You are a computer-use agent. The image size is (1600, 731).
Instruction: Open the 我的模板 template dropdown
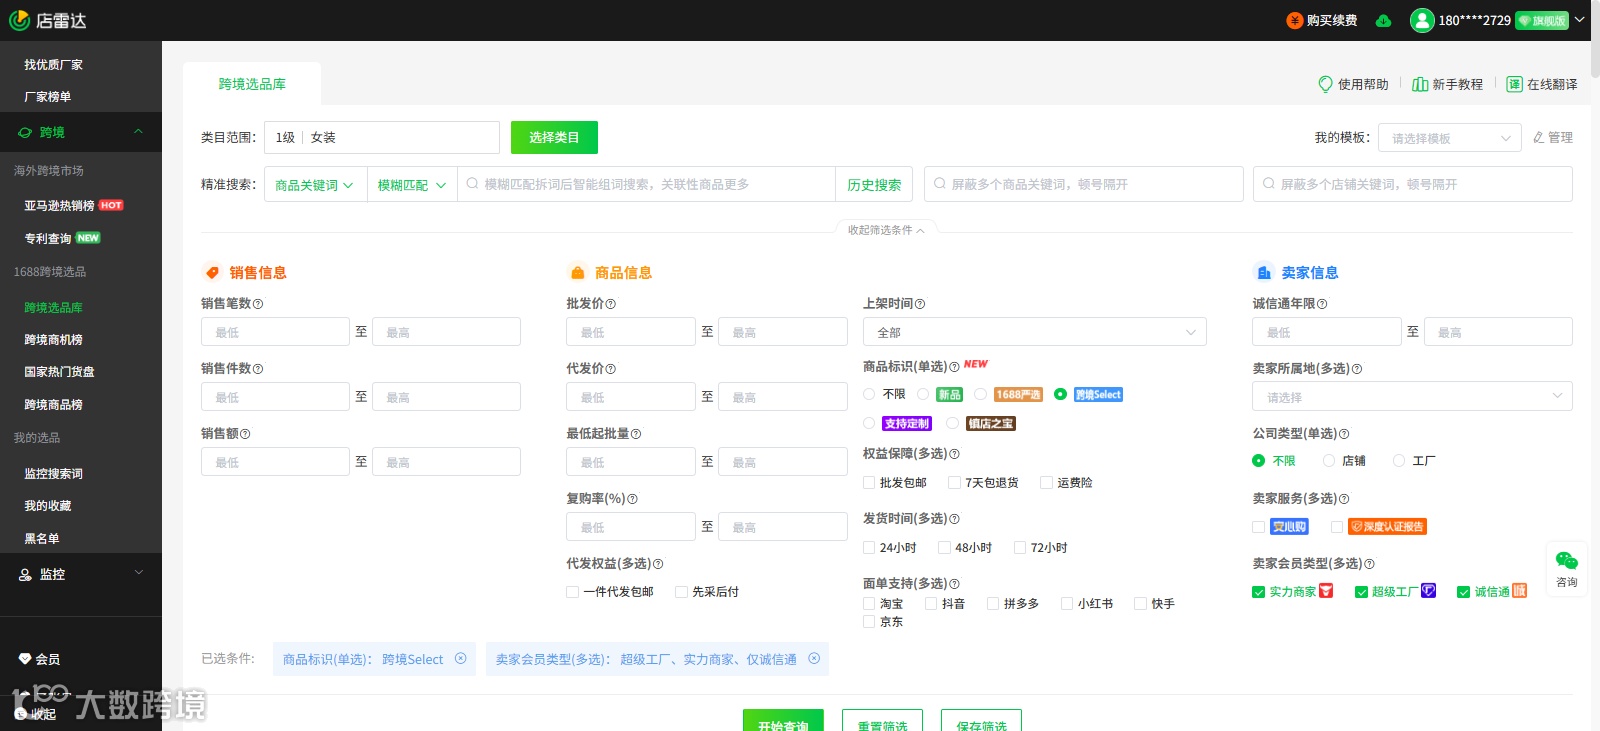click(x=1450, y=138)
